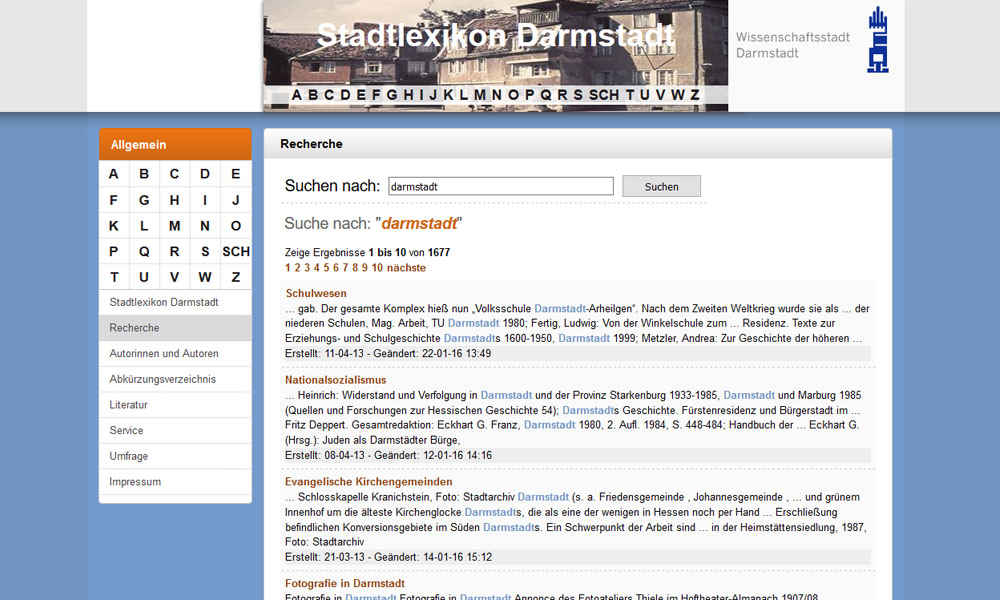Select letter SCH in sidebar grid
1000x600 pixels.
point(236,252)
